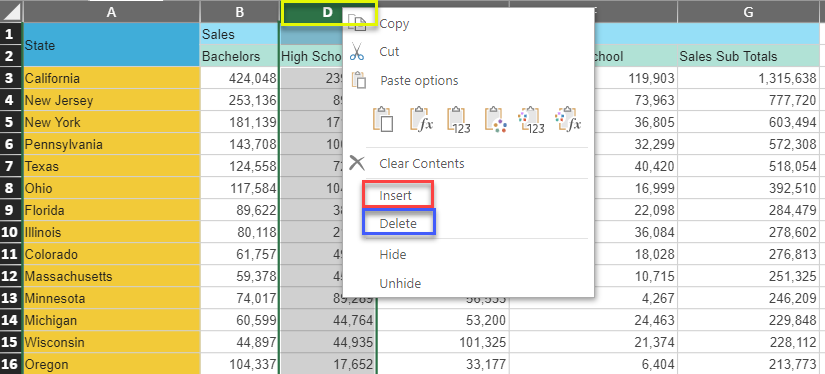This screenshot has height=374, width=825.
Task: Click the select-all triangle corner
Action: point(12,11)
